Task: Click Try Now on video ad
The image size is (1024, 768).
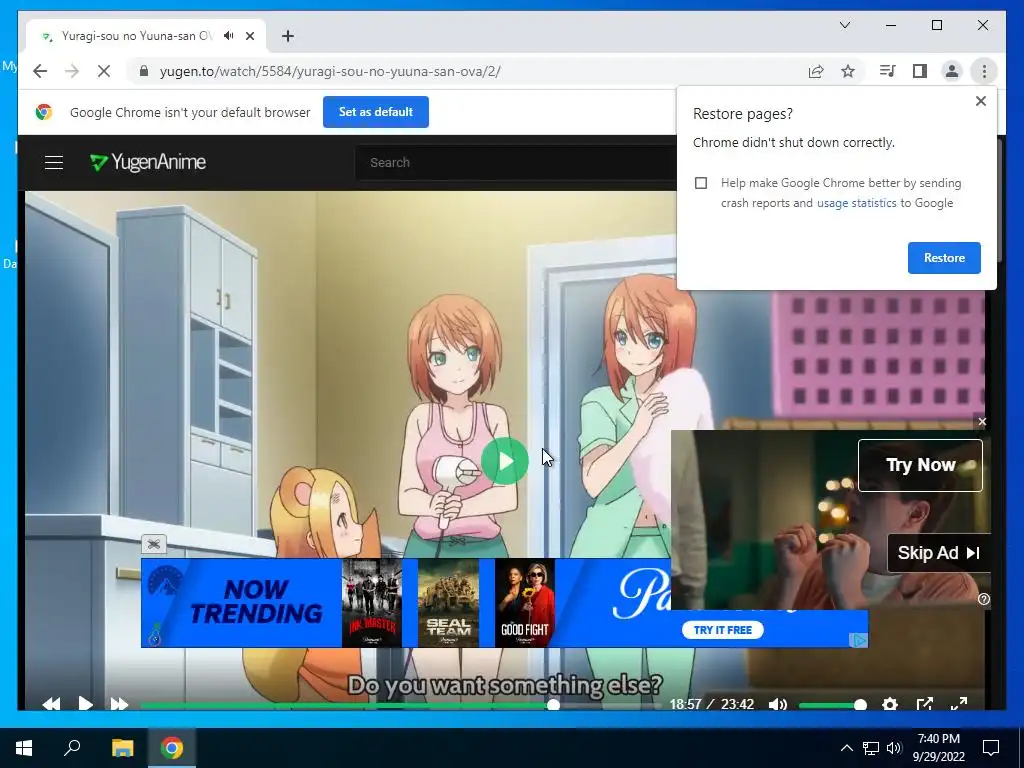Action: (x=920, y=465)
